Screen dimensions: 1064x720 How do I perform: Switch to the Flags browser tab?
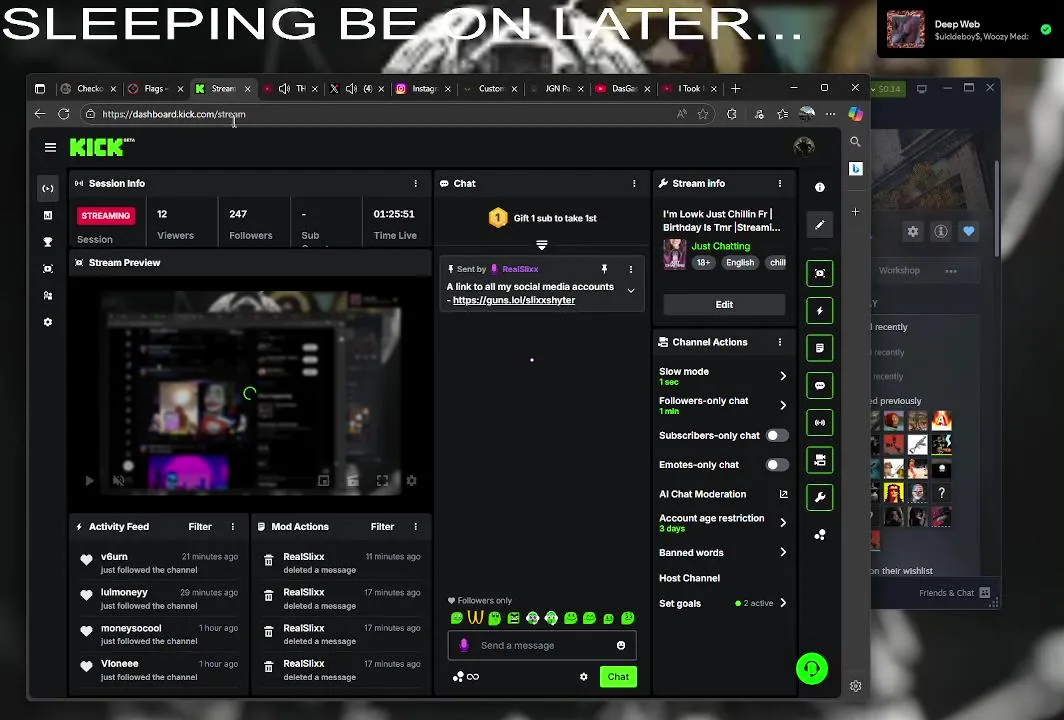(x=155, y=88)
